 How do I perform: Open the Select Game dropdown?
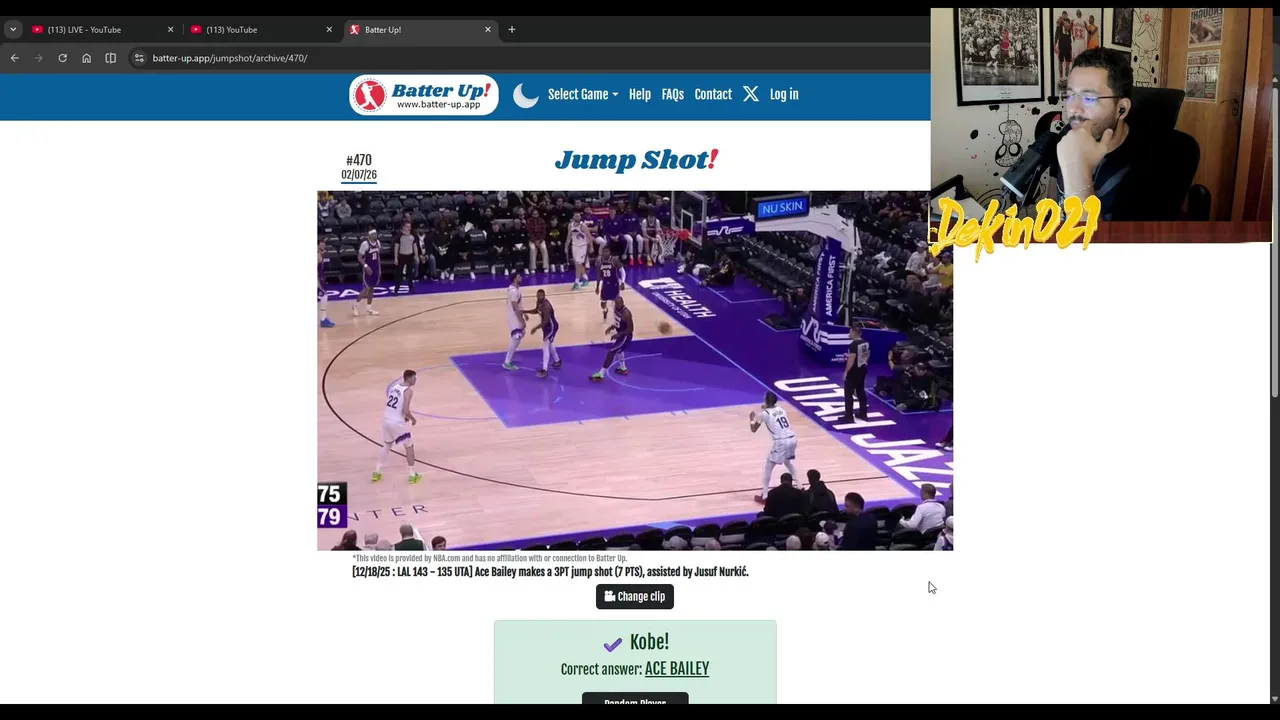point(583,94)
